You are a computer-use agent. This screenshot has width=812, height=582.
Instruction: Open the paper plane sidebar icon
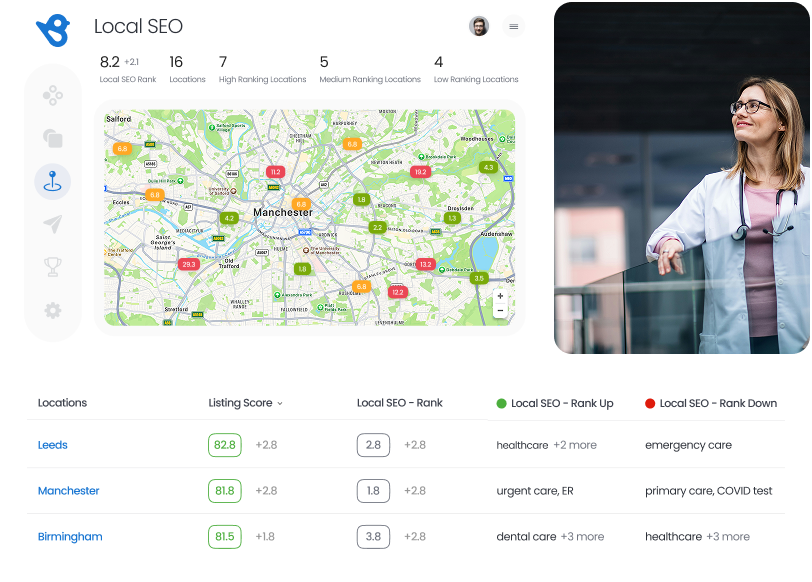tap(53, 224)
